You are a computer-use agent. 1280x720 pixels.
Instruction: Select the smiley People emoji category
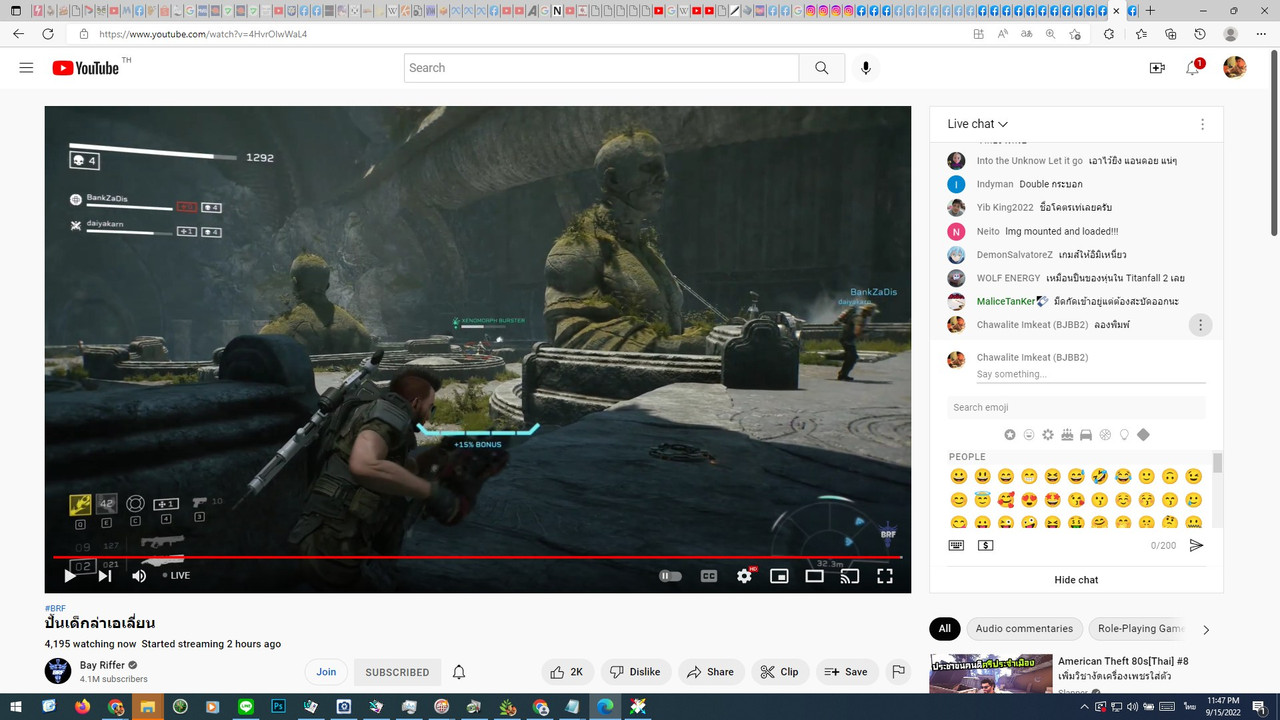(x=1029, y=435)
